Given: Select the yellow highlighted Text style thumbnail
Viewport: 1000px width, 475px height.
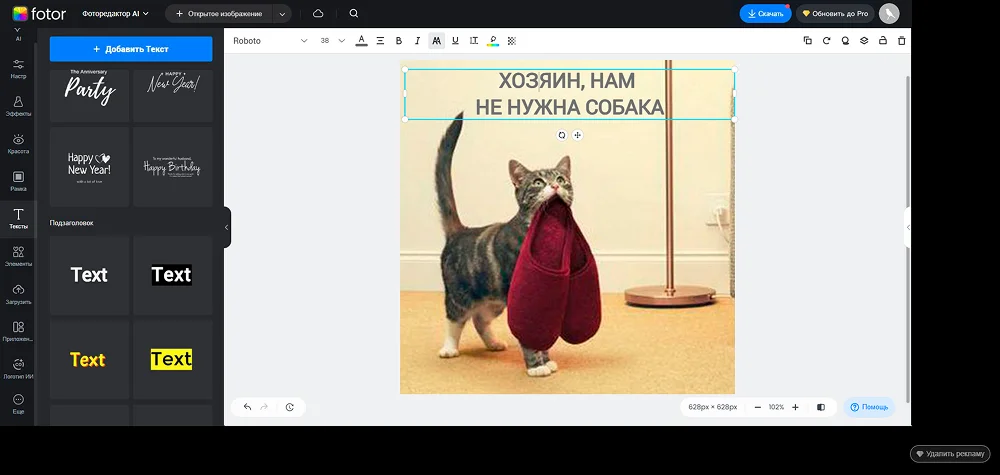Looking at the screenshot, I should pos(171,359).
